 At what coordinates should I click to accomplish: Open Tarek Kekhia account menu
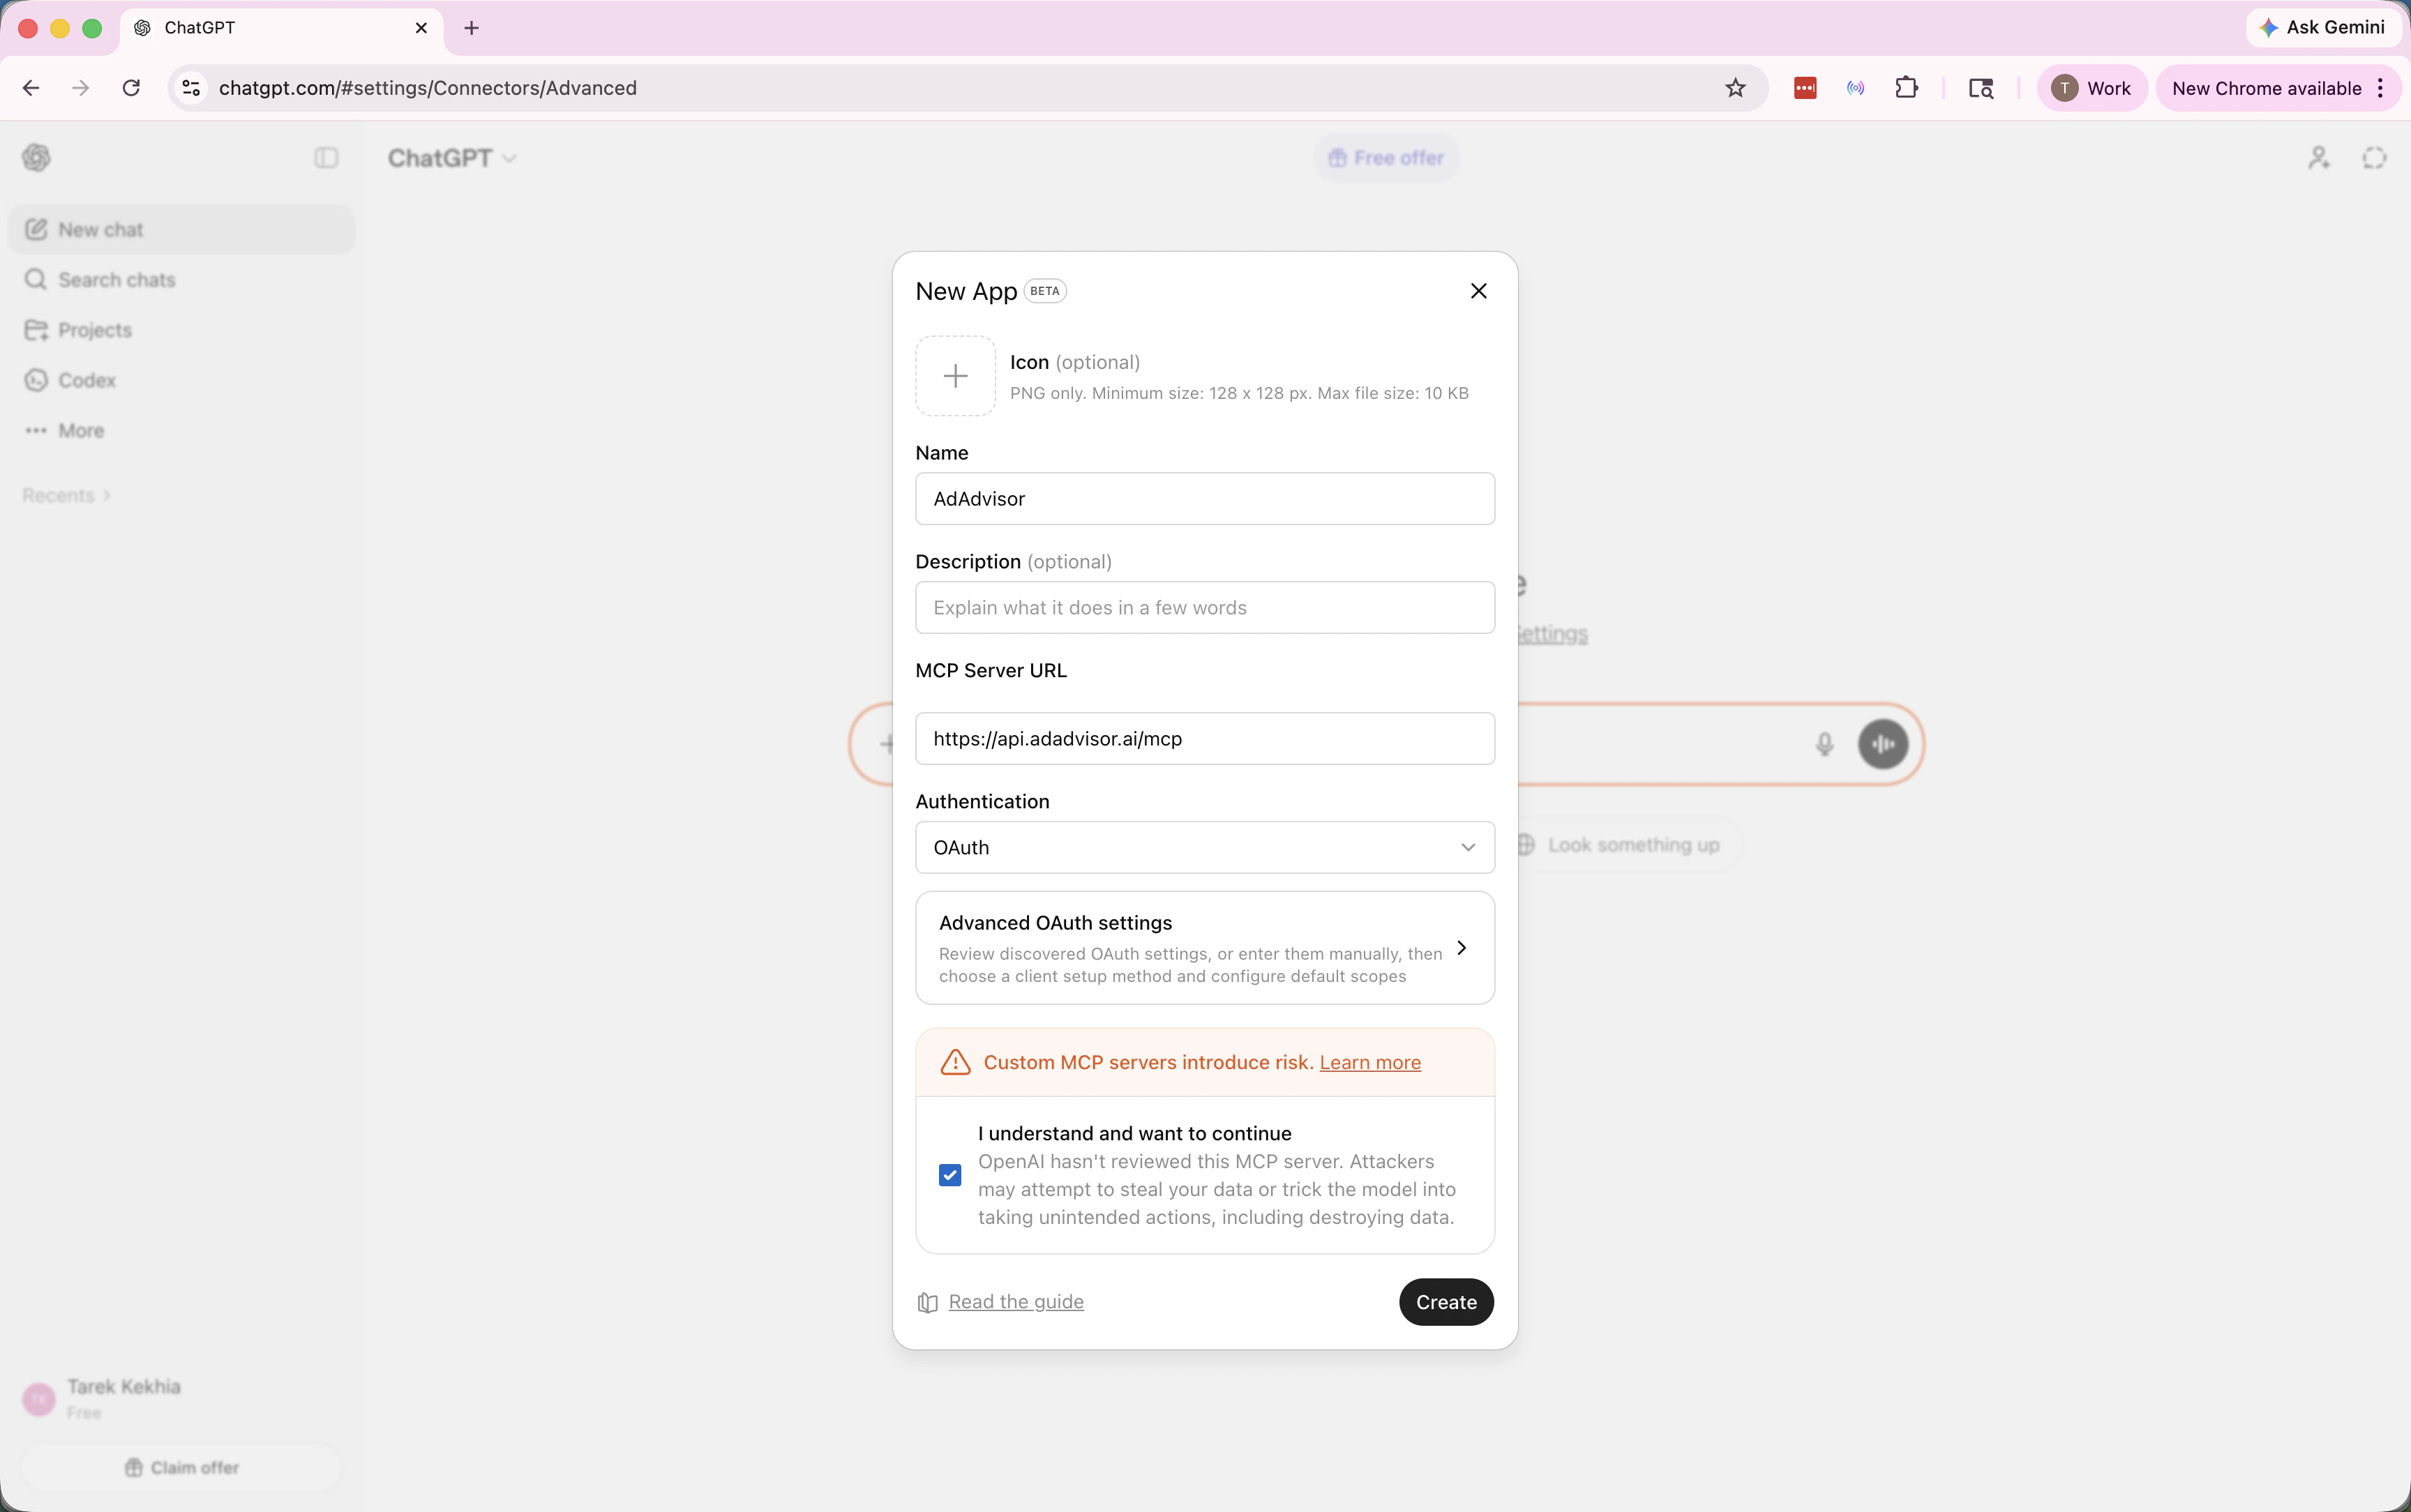click(182, 1399)
